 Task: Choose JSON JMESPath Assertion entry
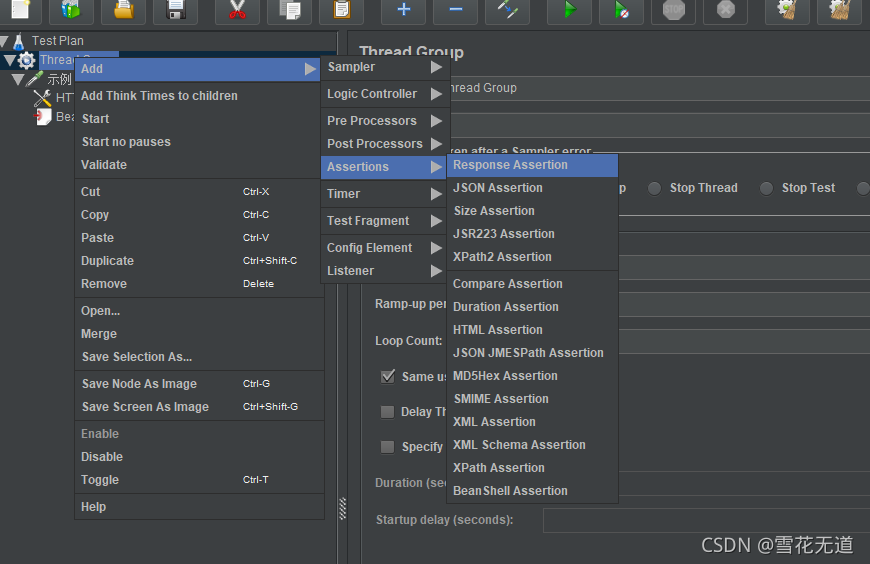click(533, 353)
